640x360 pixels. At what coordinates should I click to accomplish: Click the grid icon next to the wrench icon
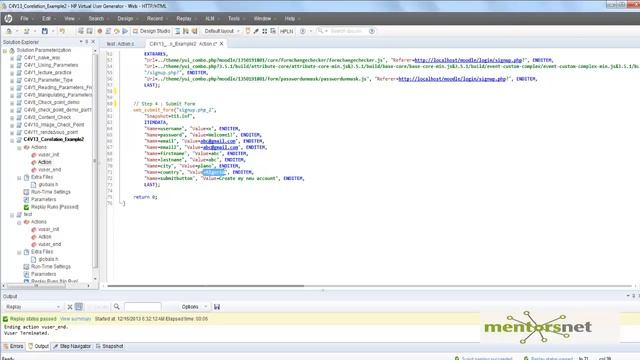[264, 31]
